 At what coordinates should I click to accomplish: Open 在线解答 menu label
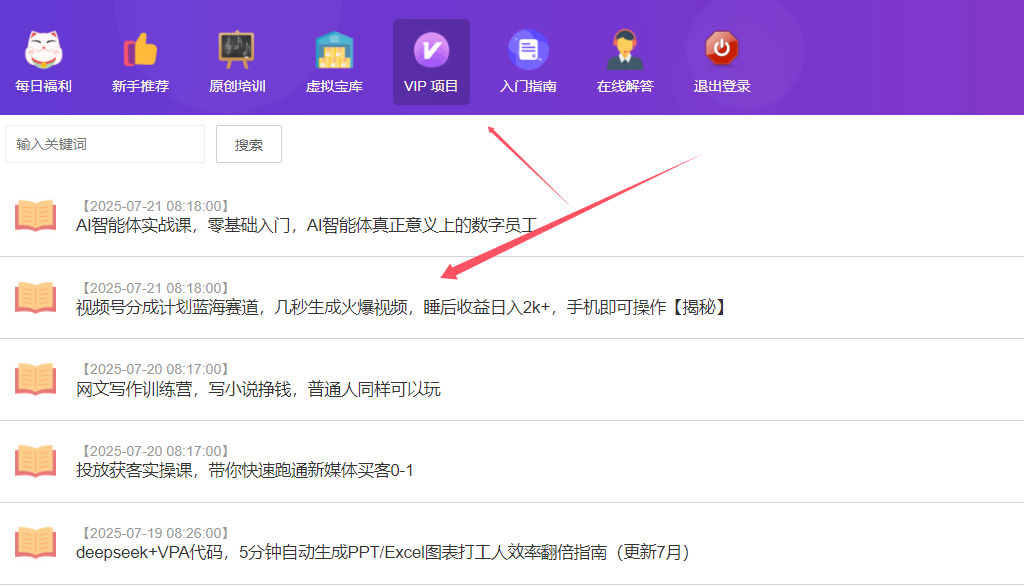[625, 86]
